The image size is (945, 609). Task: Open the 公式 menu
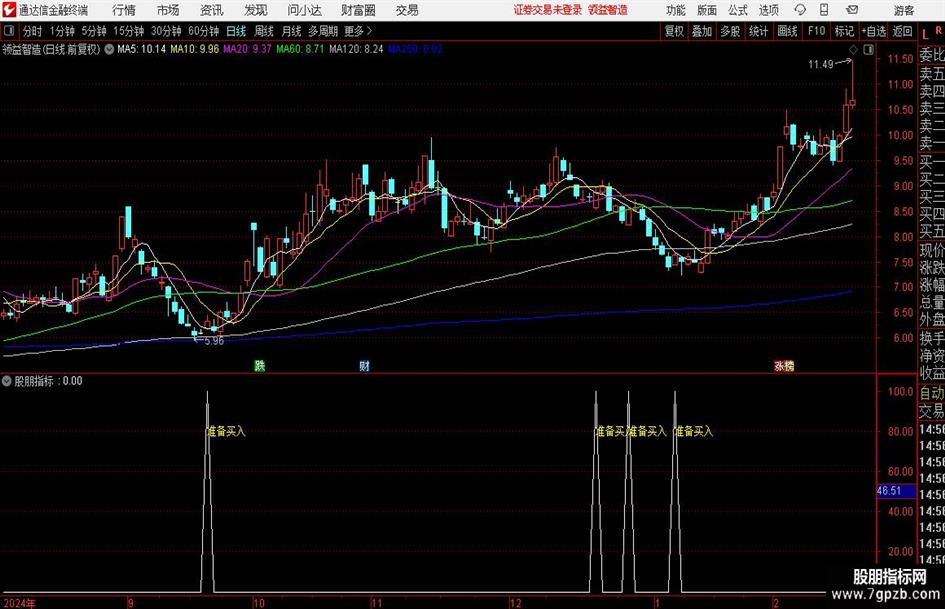[x=738, y=10]
